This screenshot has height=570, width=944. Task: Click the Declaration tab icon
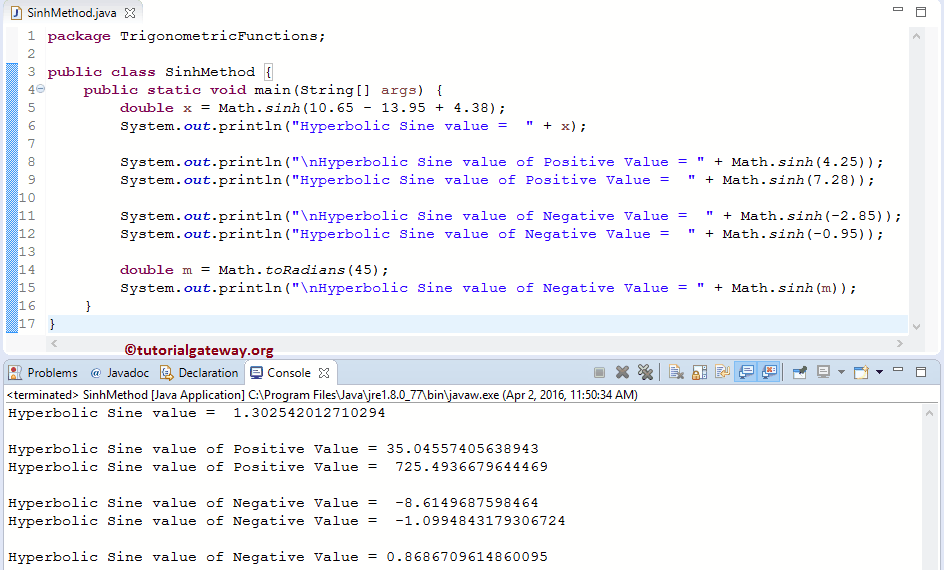tap(166, 373)
